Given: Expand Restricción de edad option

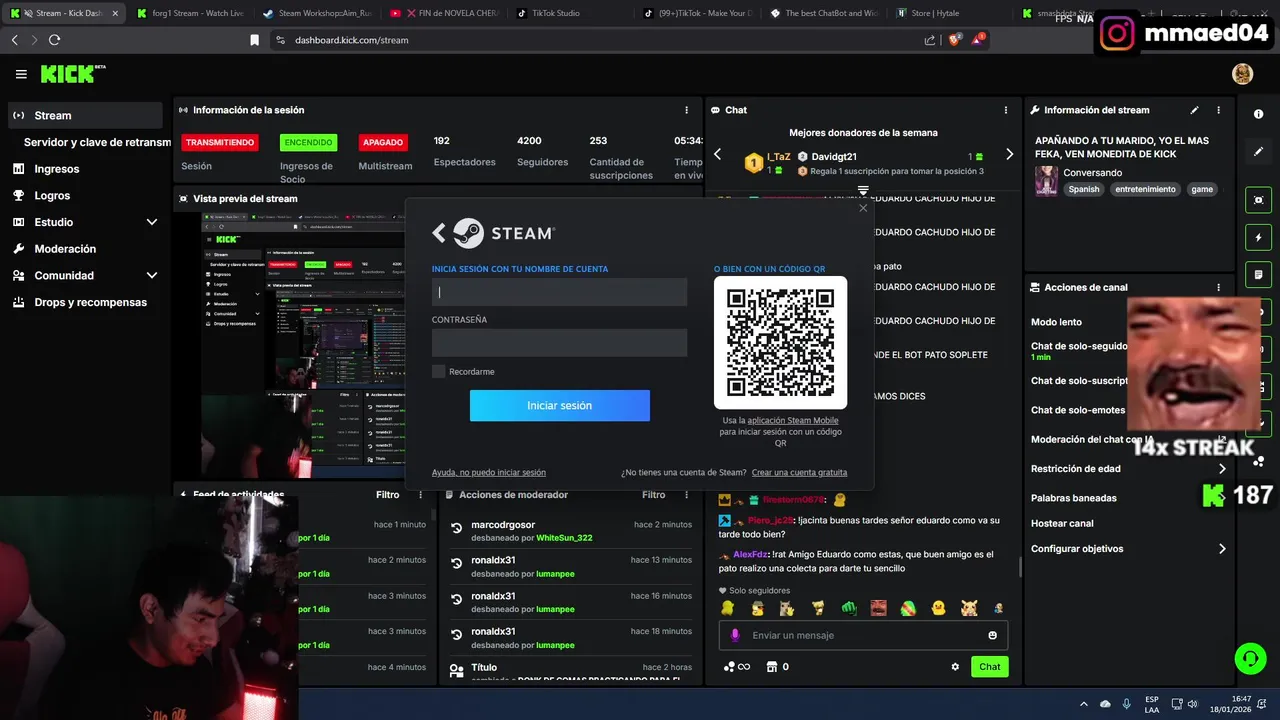Looking at the screenshot, I should coord(1222,469).
